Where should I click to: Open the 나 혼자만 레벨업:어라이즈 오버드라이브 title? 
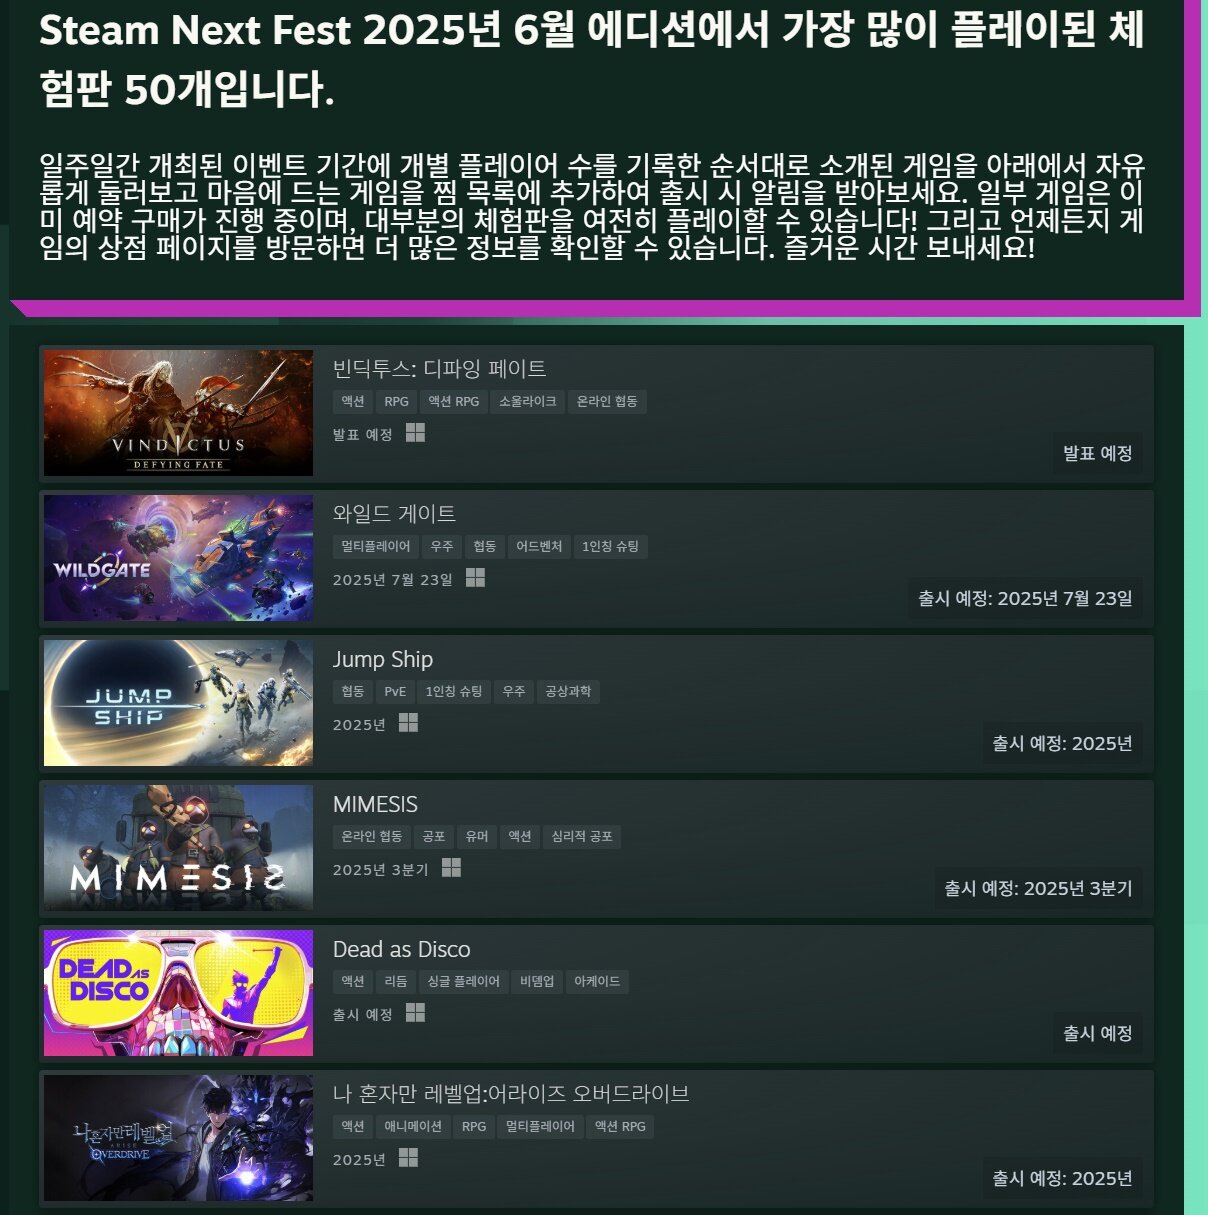(x=511, y=1094)
